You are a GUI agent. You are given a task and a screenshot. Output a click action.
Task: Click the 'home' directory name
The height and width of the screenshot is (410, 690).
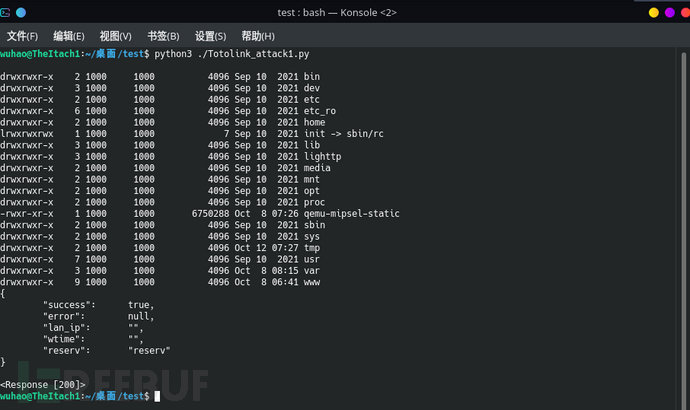coord(315,122)
